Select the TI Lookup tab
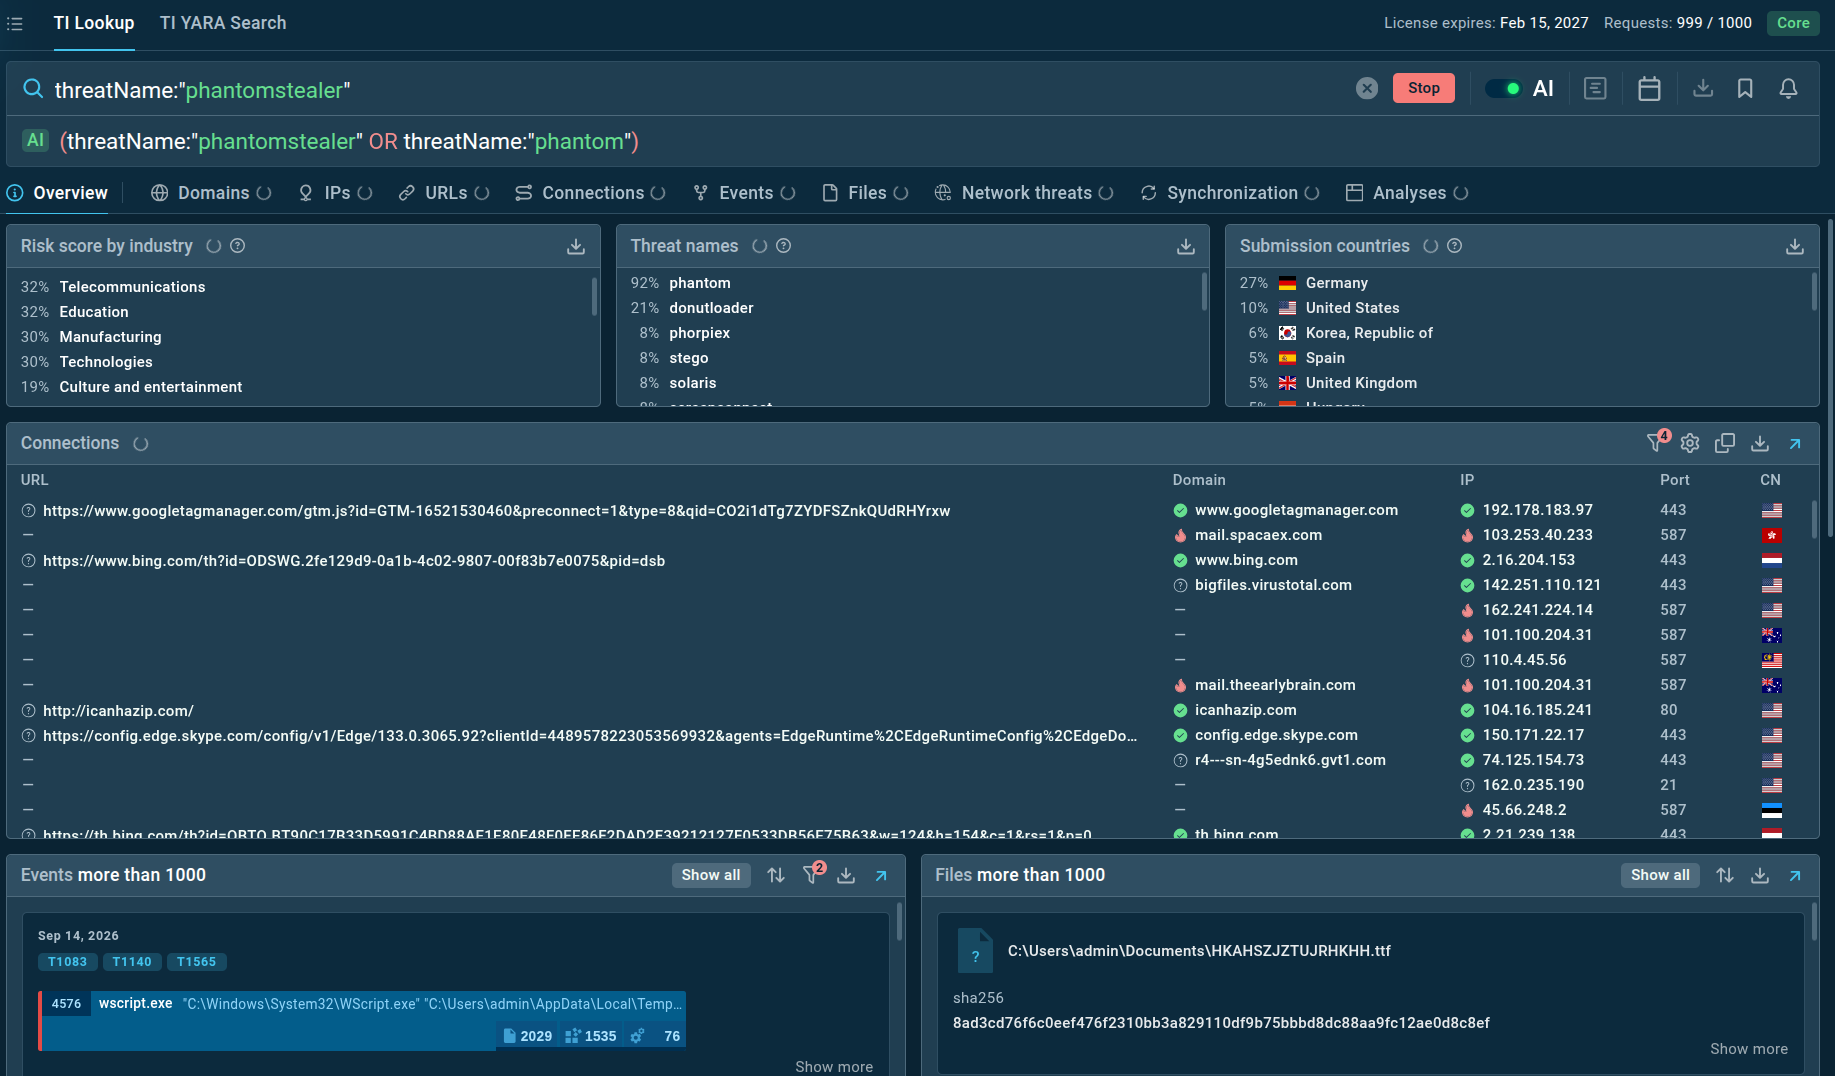 click(x=94, y=23)
